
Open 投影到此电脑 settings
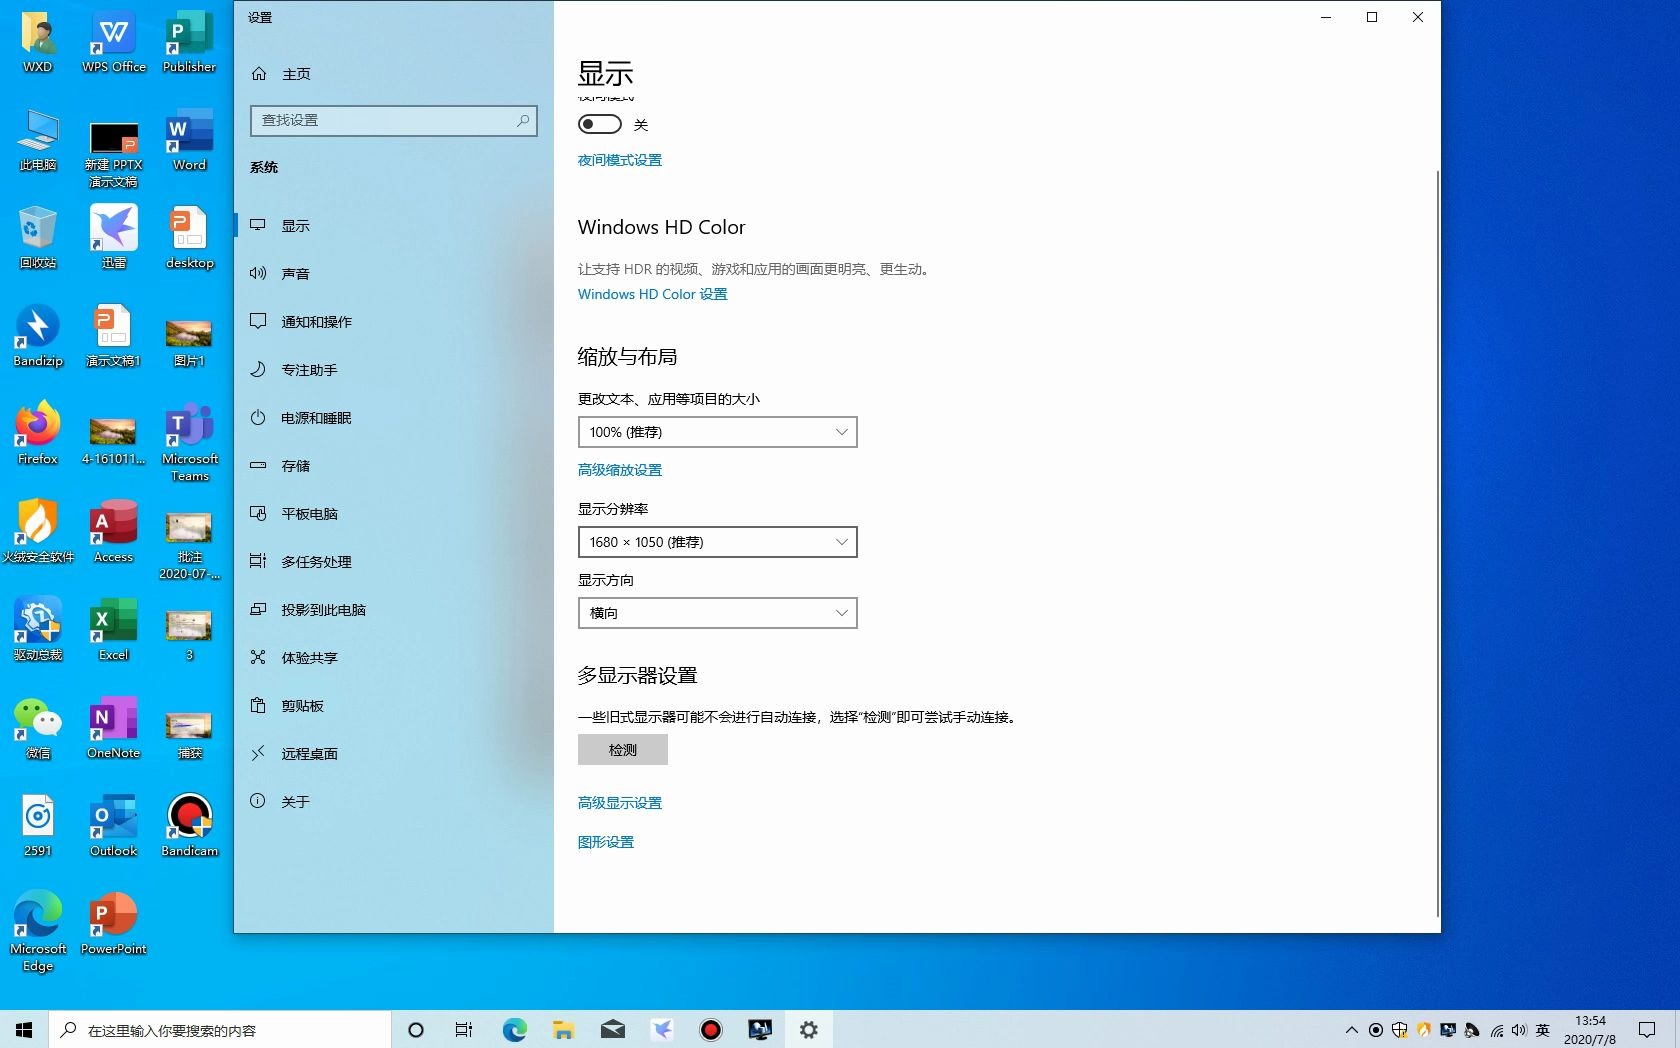pos(323,609)
